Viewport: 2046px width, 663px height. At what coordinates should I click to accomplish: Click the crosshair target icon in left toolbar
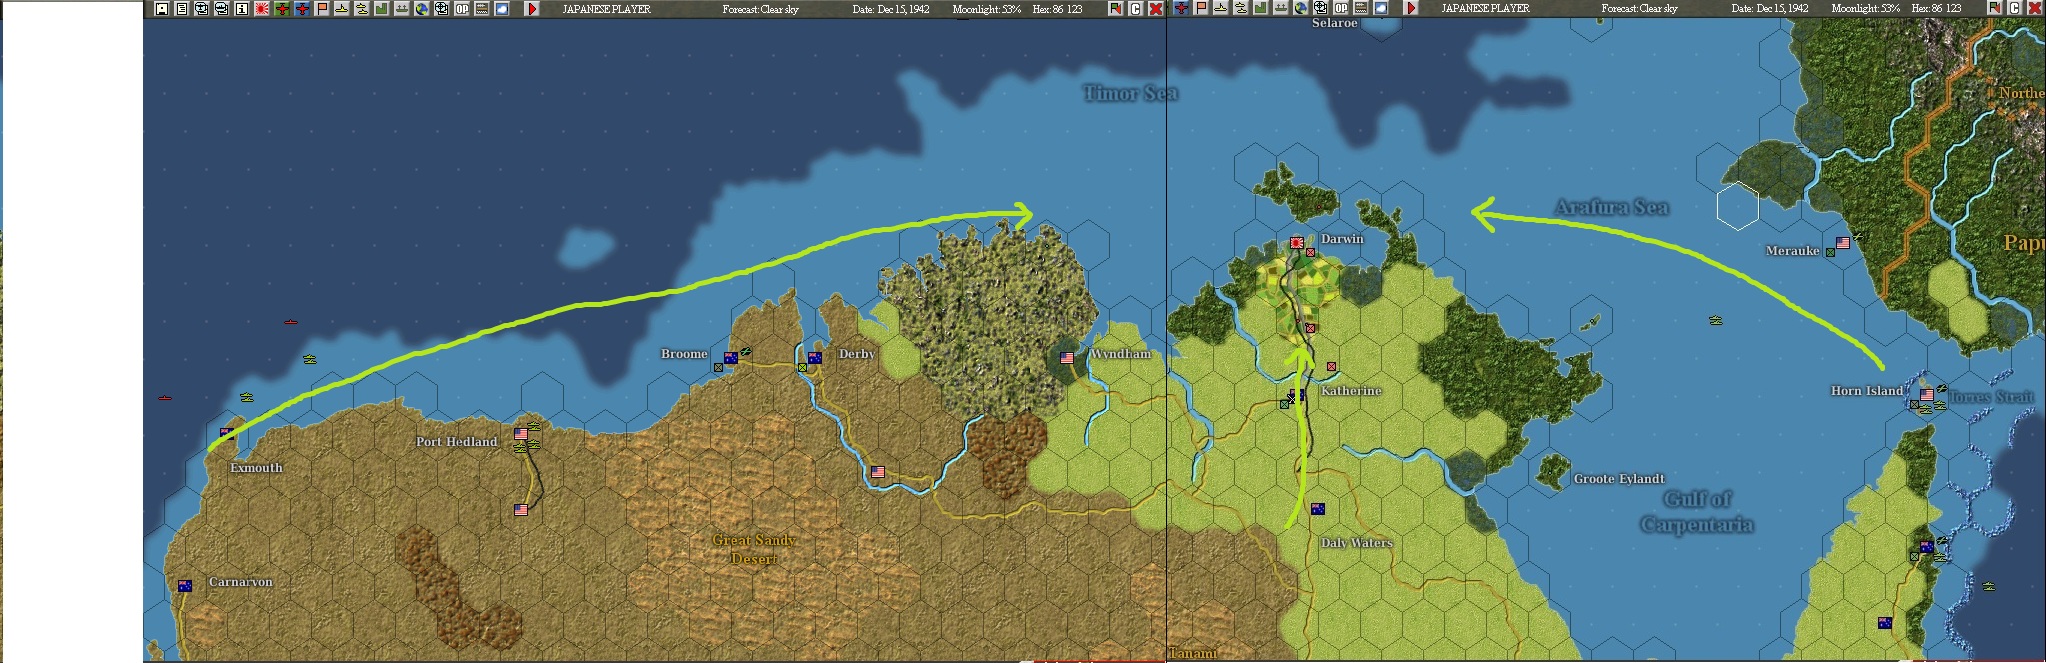pyautogui.click(x=442, y=9)
